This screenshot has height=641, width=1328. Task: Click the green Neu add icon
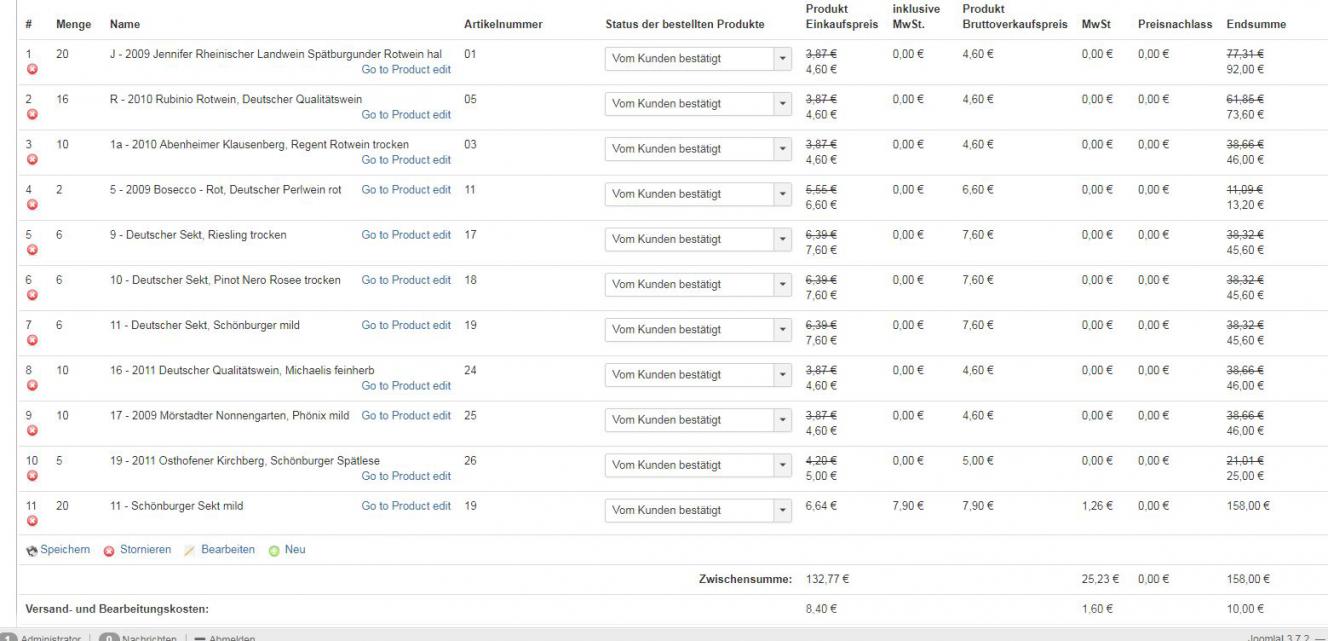(x=272, y=550)
